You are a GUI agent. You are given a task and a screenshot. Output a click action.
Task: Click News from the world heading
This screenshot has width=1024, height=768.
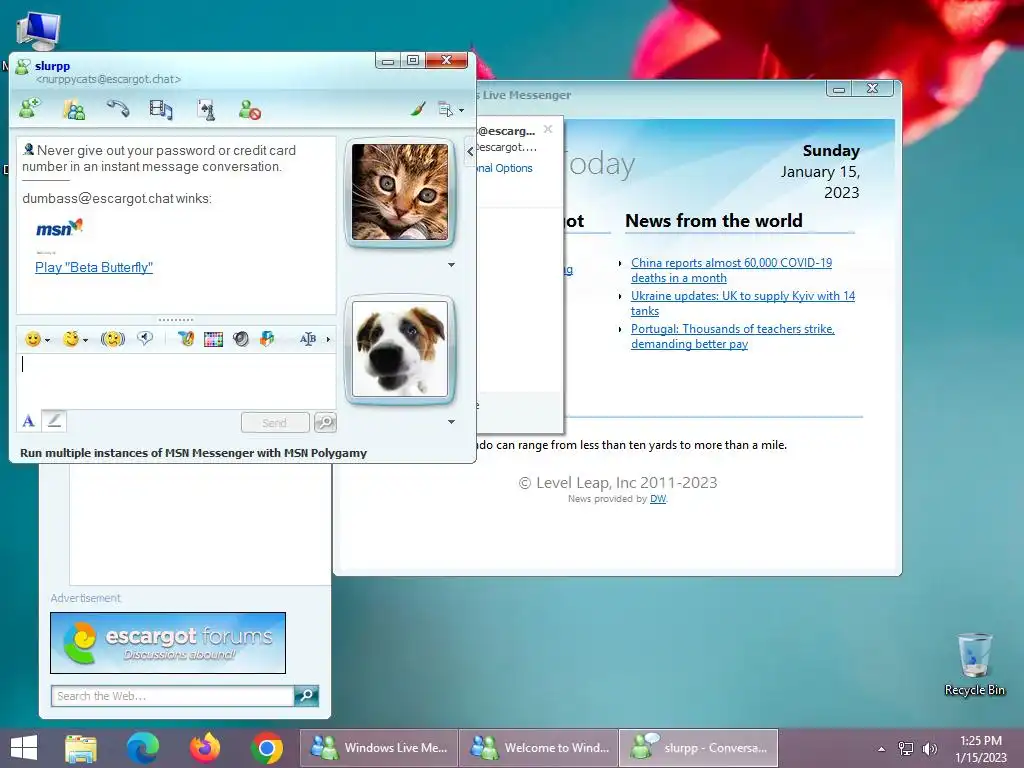714,221
